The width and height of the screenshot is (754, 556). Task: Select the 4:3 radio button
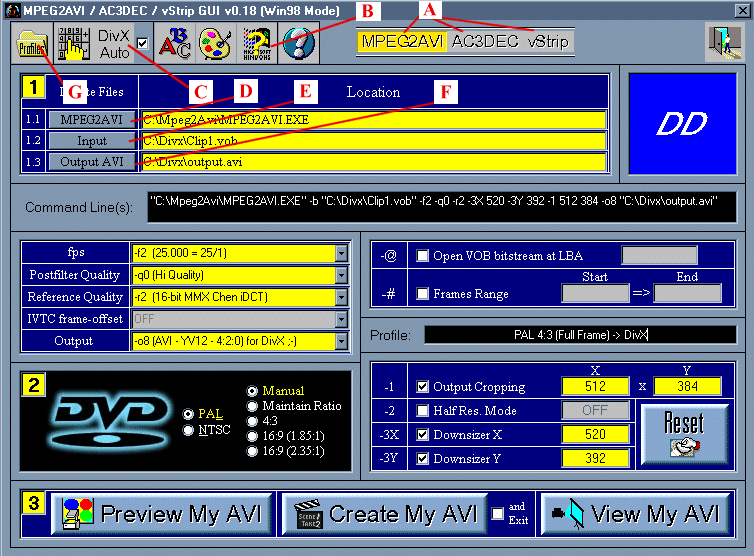[252, 421]
